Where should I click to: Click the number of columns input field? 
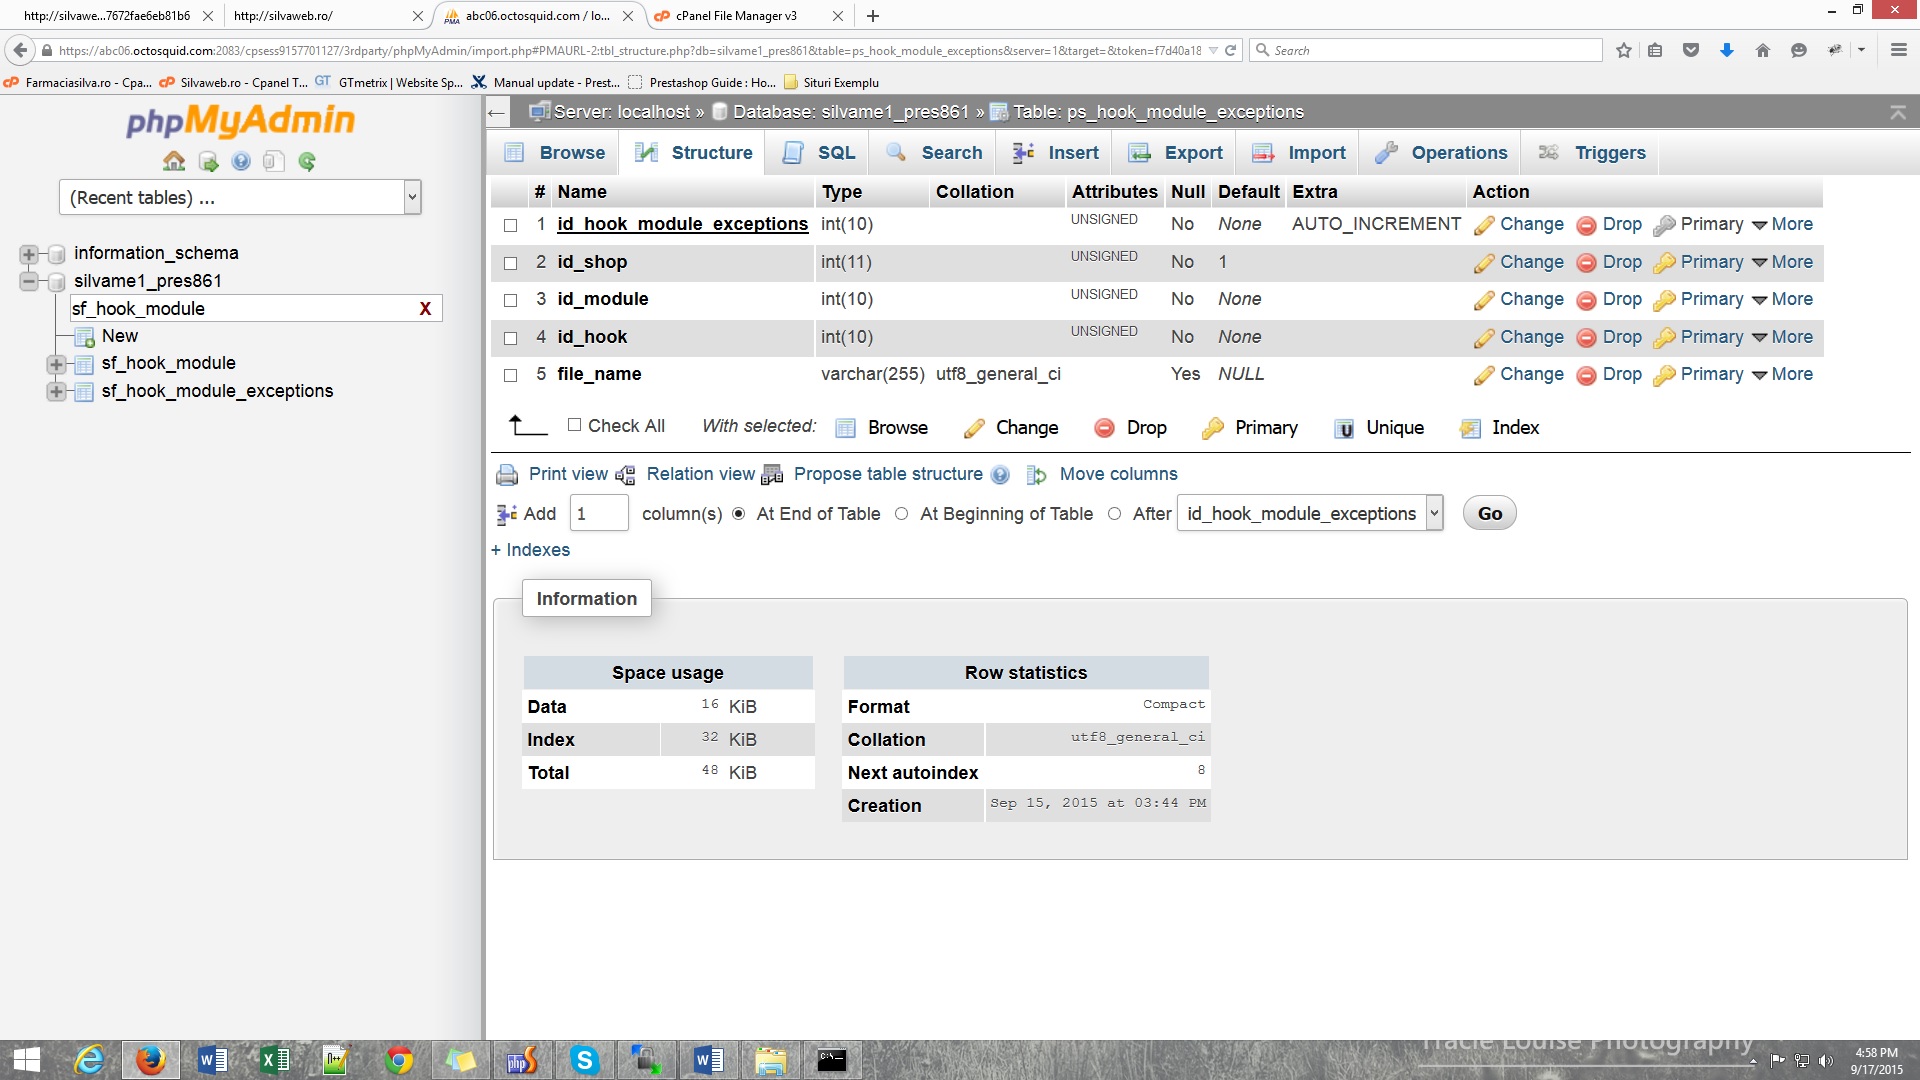coord(599,513)
